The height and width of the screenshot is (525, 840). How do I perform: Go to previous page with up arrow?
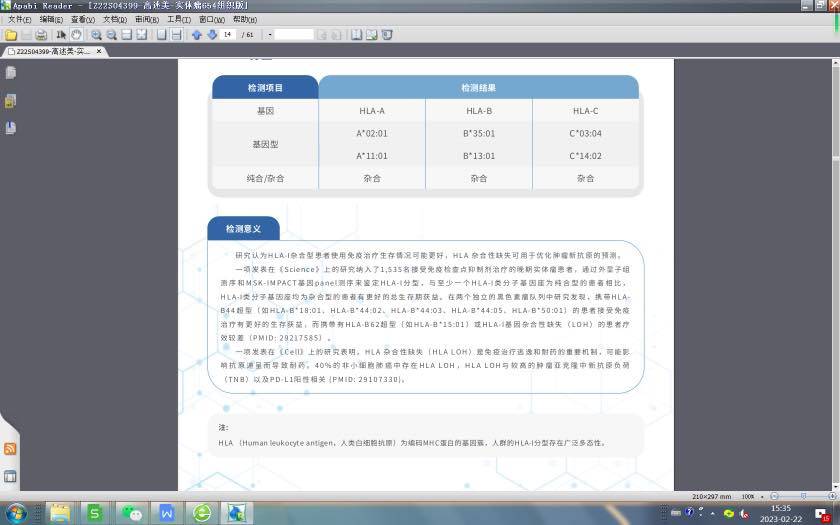197,35
